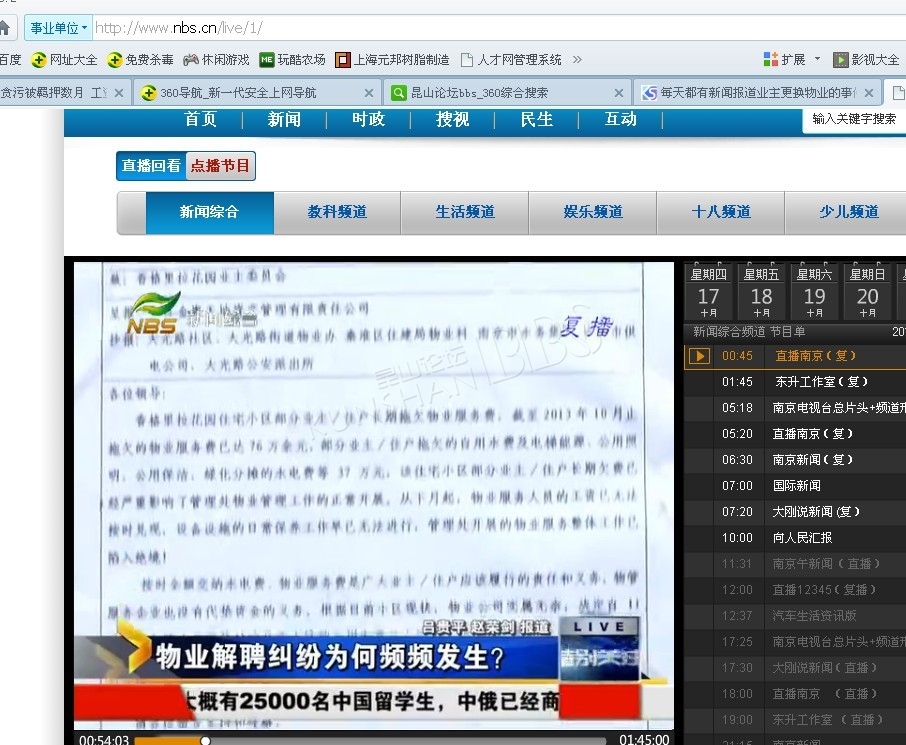Image resolution: width=906 pixels, height=745 pixels.
Task: Open the 网址大全 bookmark icon
Action: (x=39, y=60)
